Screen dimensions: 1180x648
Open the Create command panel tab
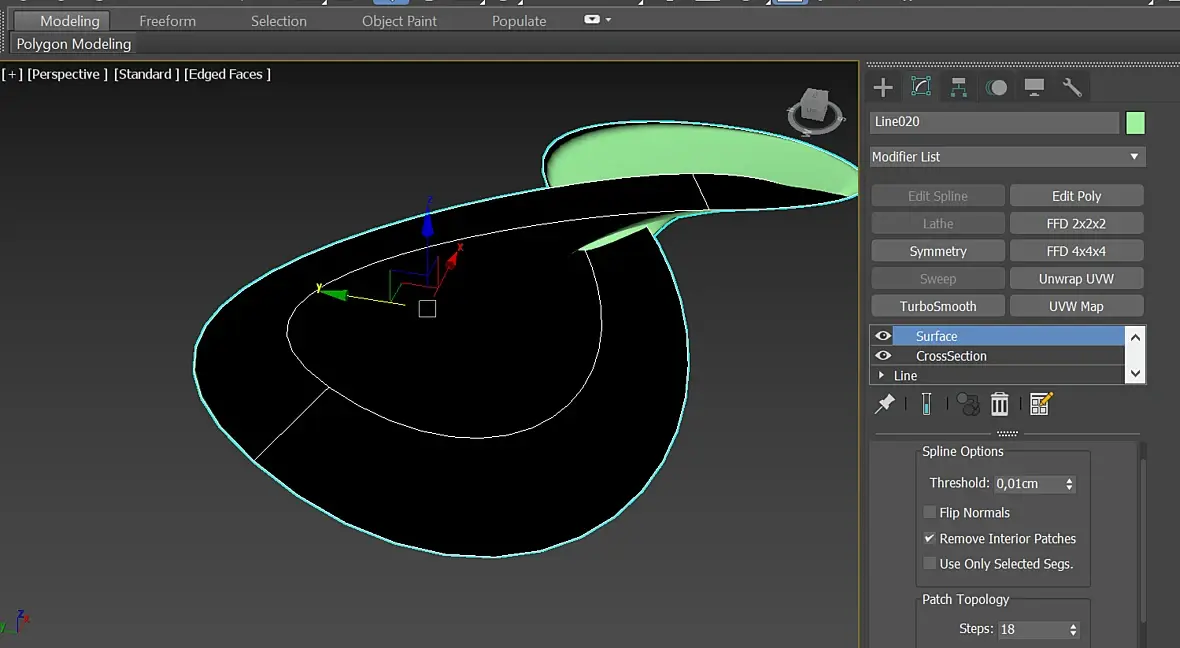tap(883, 88)
